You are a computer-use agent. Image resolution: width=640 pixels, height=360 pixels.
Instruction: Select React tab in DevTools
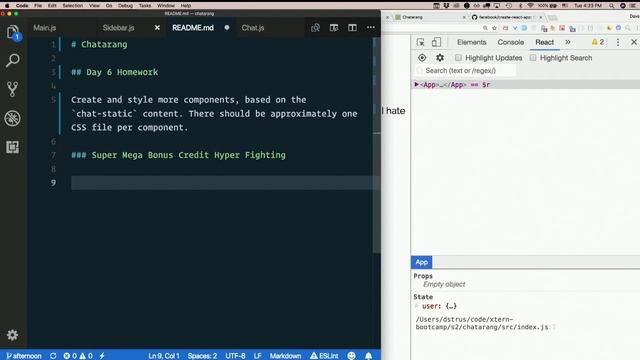pos(544,42)
